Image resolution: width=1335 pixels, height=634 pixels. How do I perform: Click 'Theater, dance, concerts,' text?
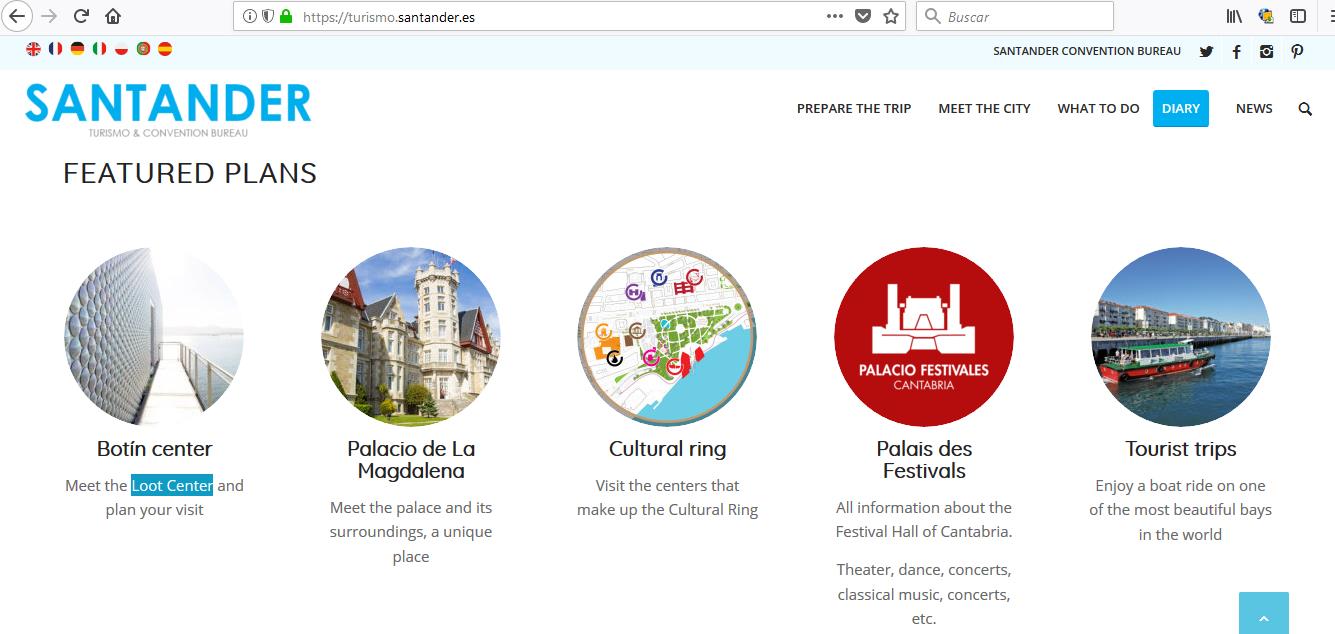tap(924, 570)
